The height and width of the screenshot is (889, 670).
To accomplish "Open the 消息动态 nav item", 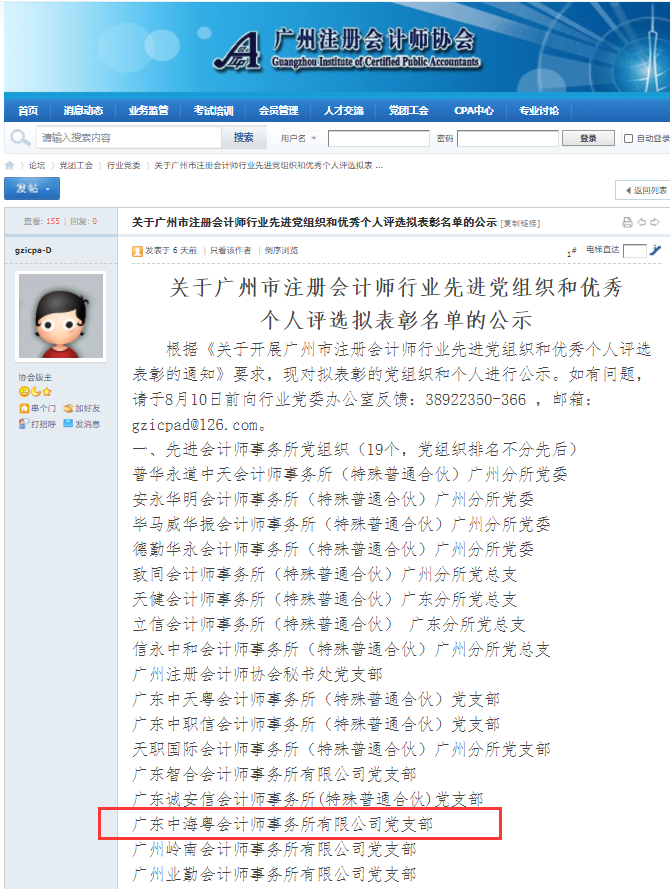I will pyautogui.click(x=83, y=111).
